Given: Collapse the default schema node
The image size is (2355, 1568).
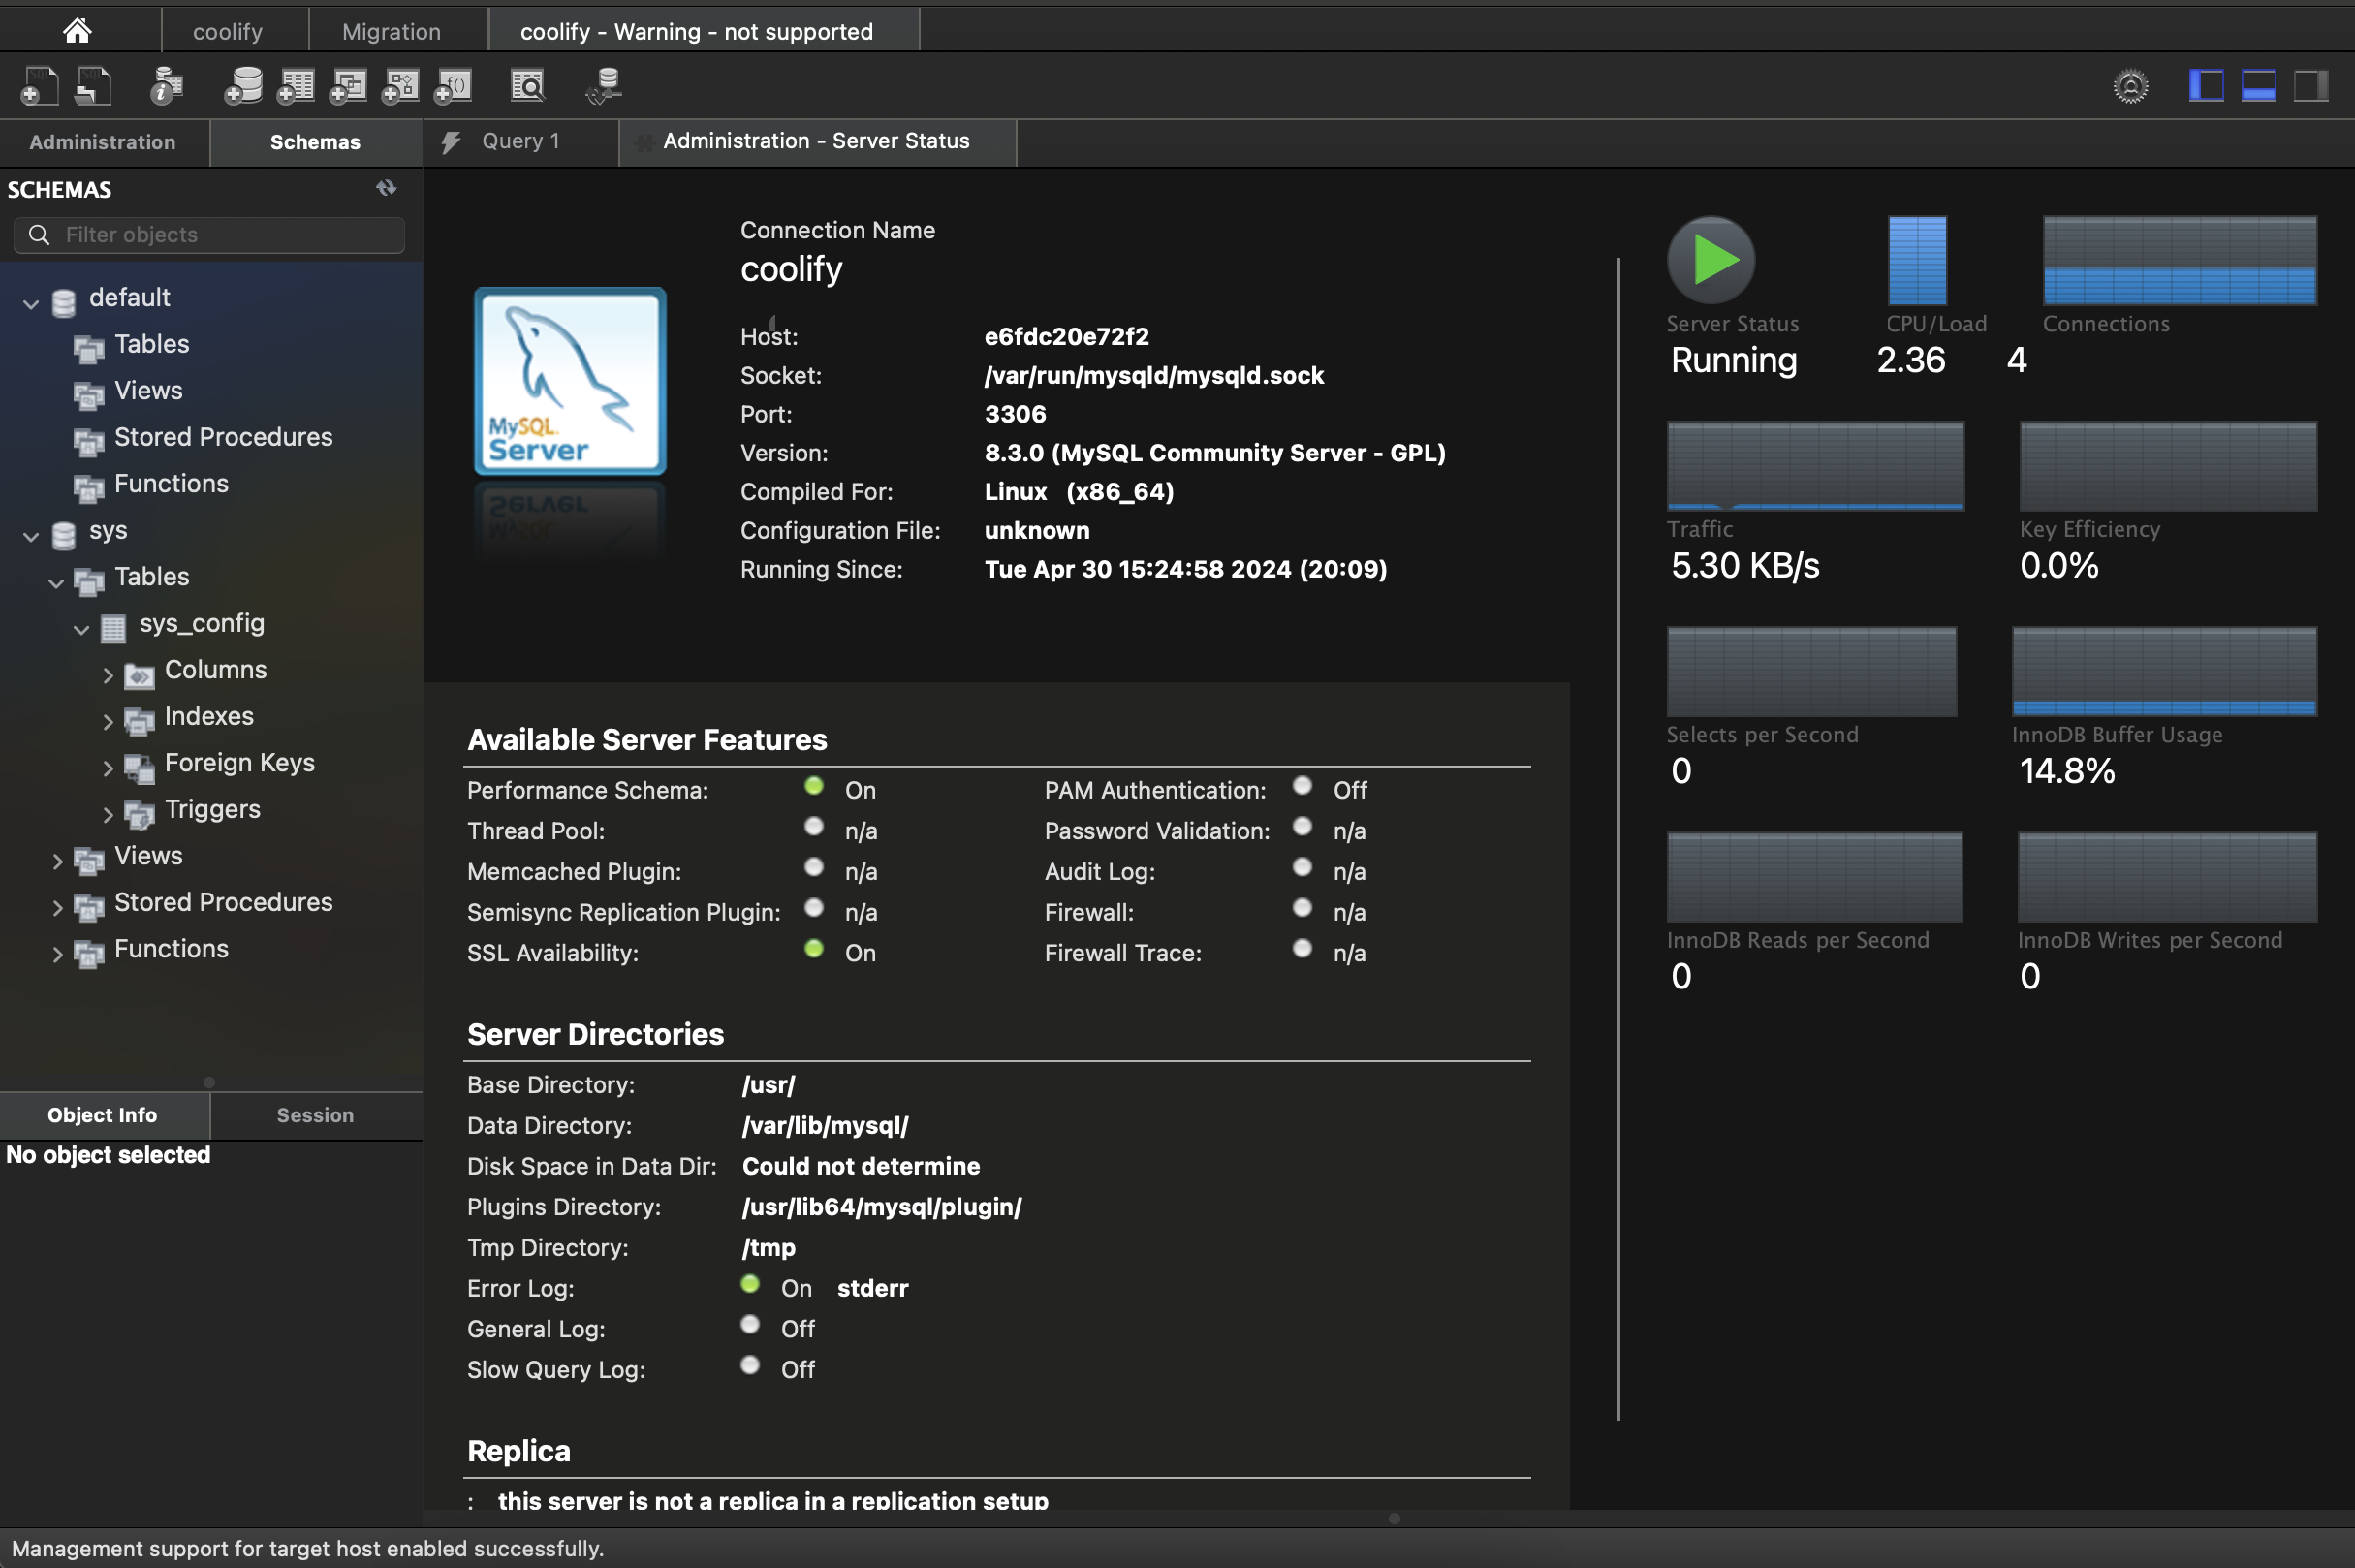Looking at the screenshot, I should tap(31, 303).
